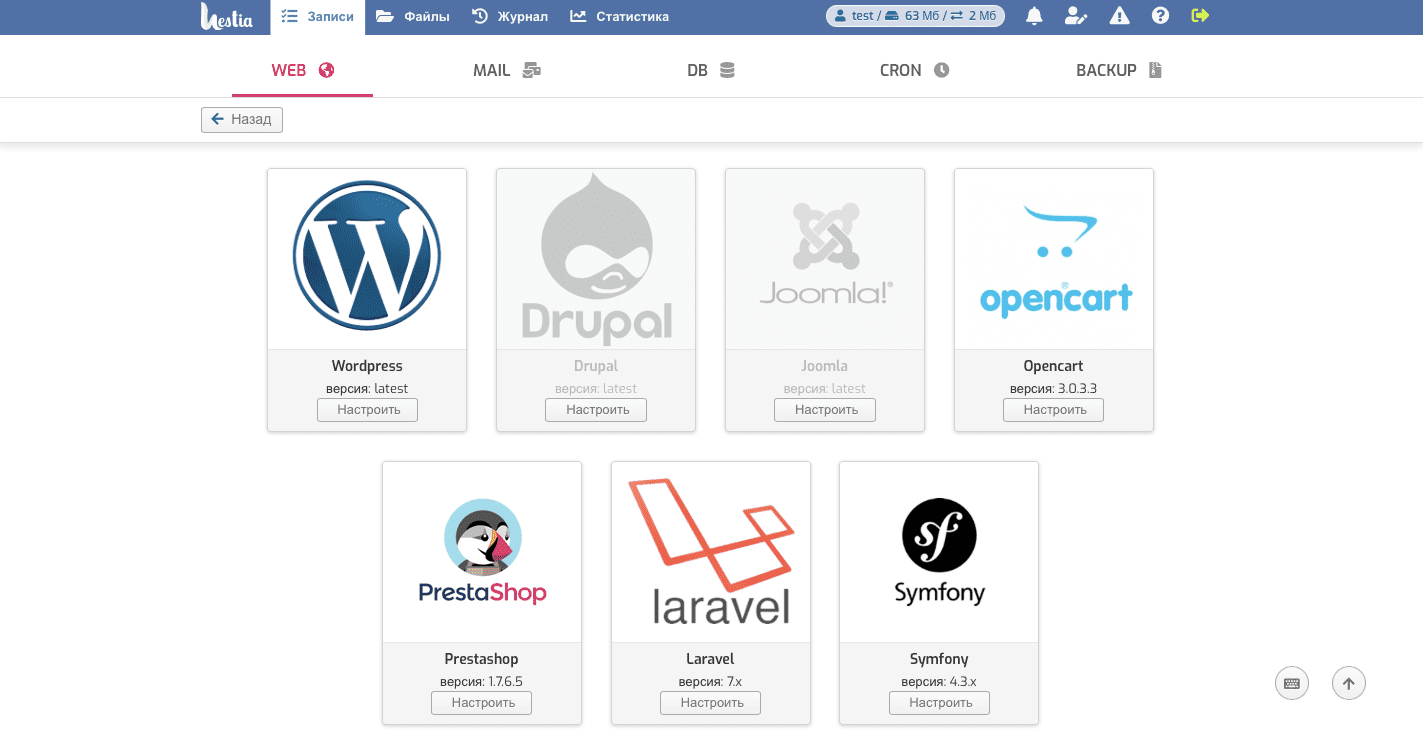Open the Журнал menu item
This screenshot has width=1423, height=731.
510,17
